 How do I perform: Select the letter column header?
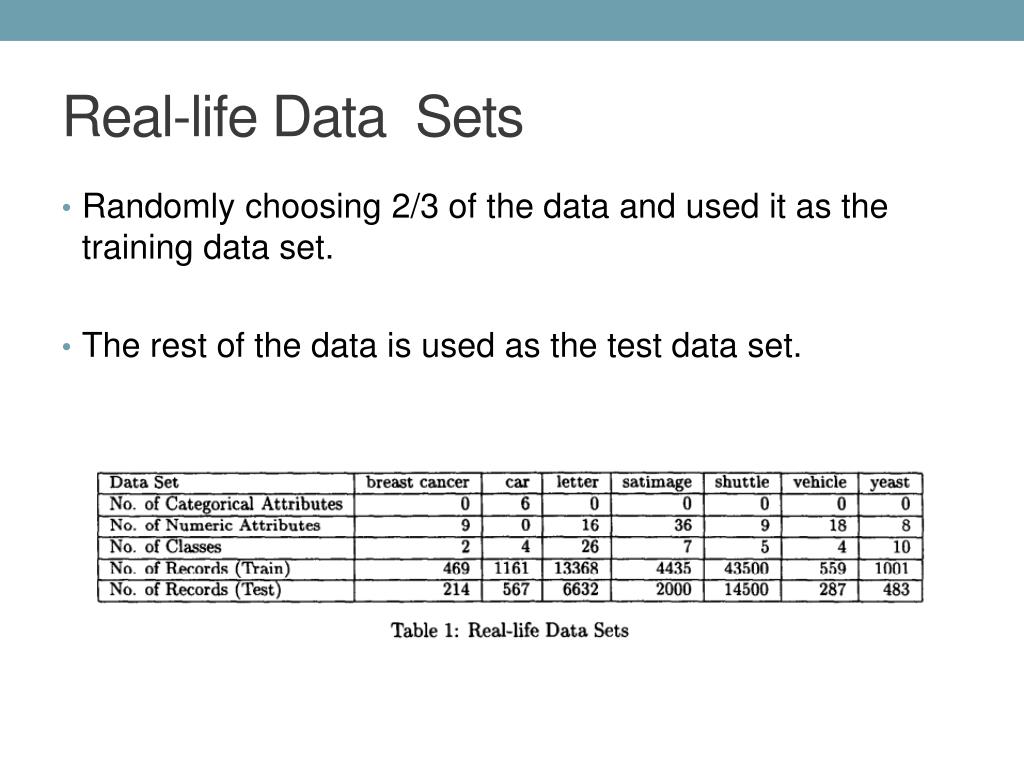pyautogui.click(x=577, y=482)
